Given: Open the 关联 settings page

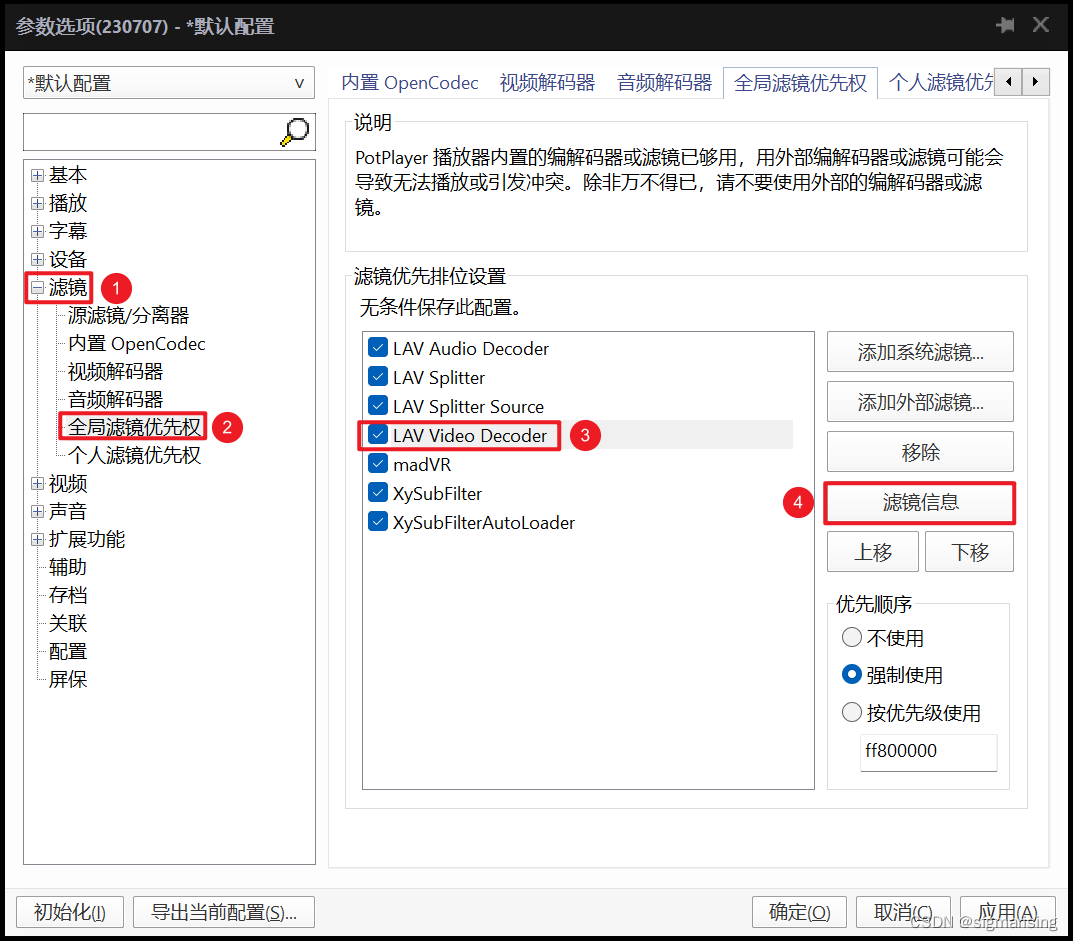Looking at the screenshot, I should point(68,623).
